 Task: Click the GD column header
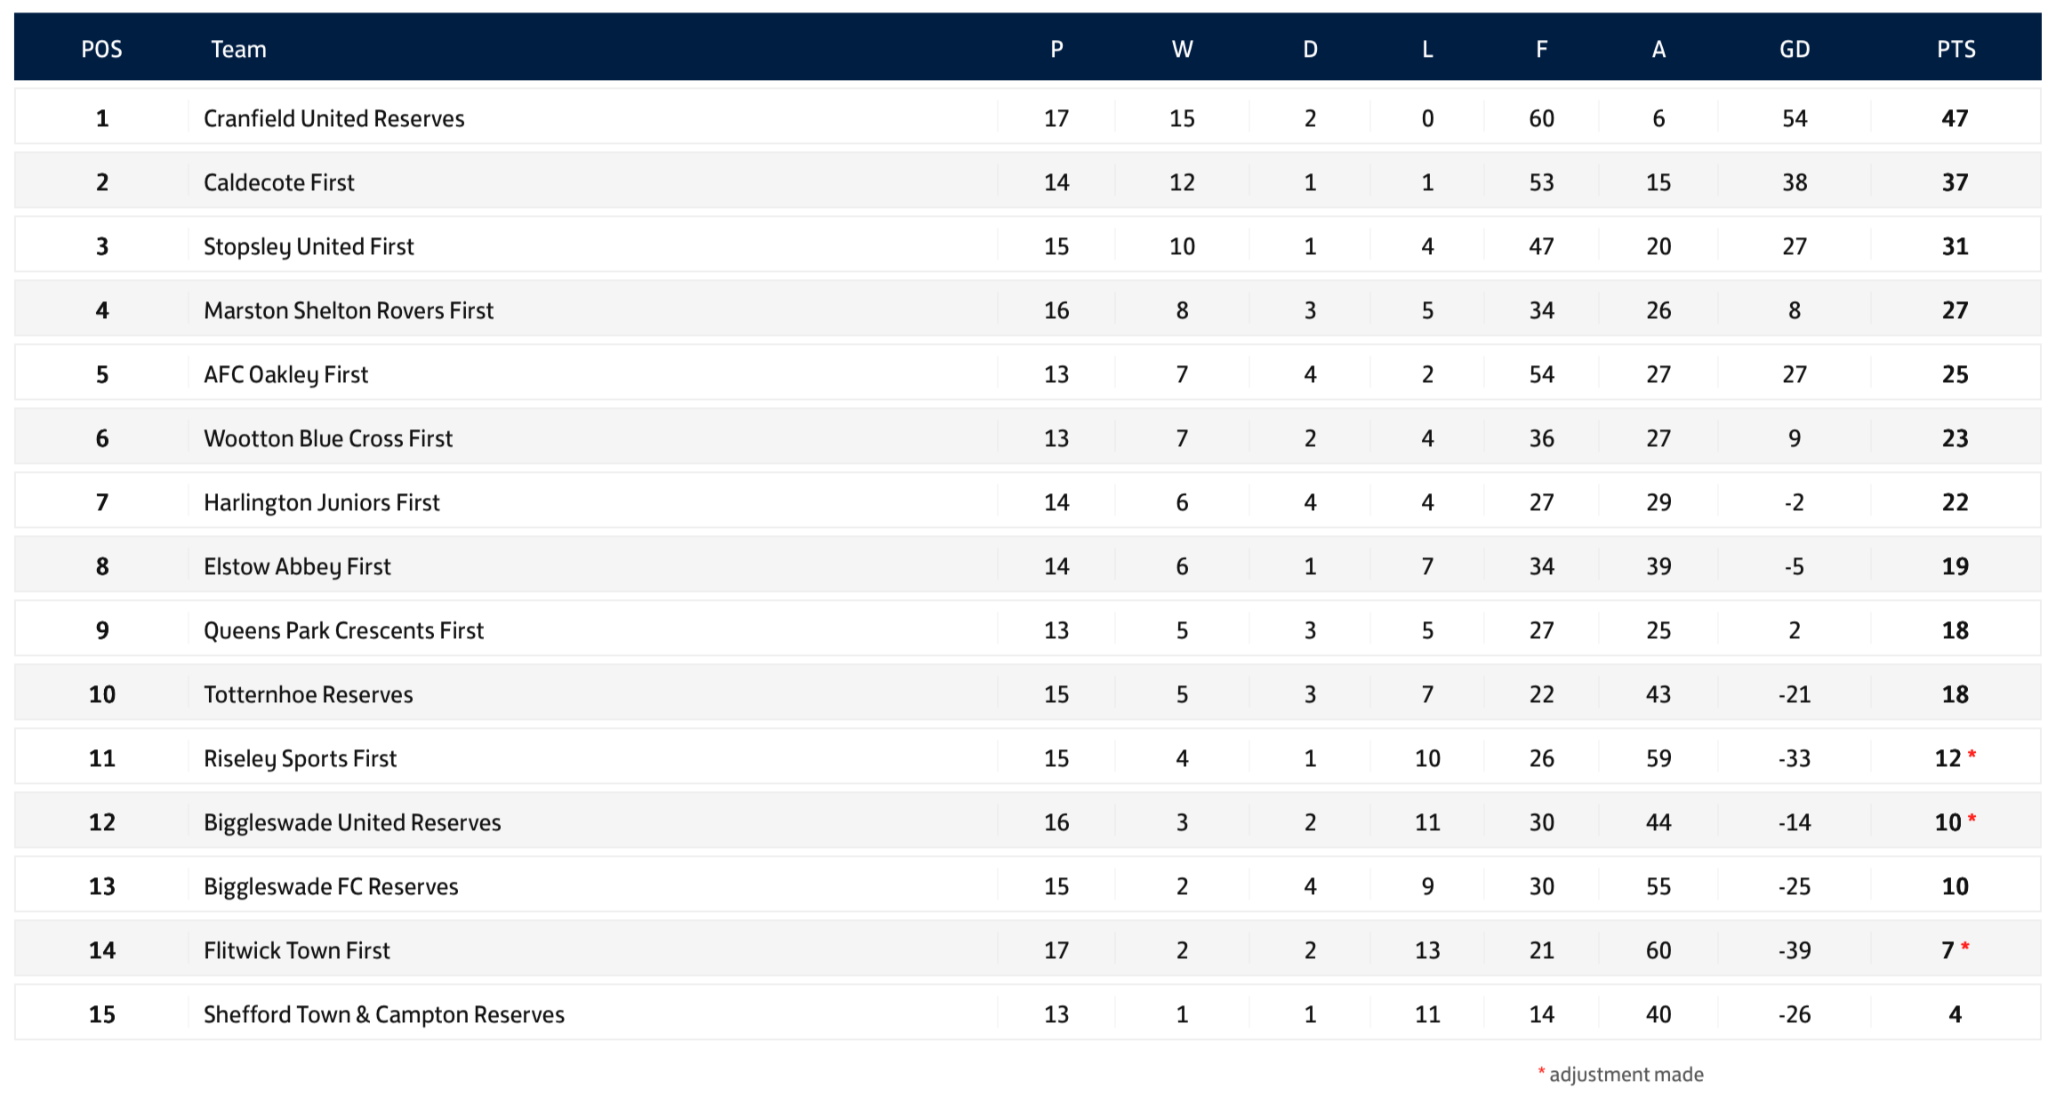click(1794, 49)
